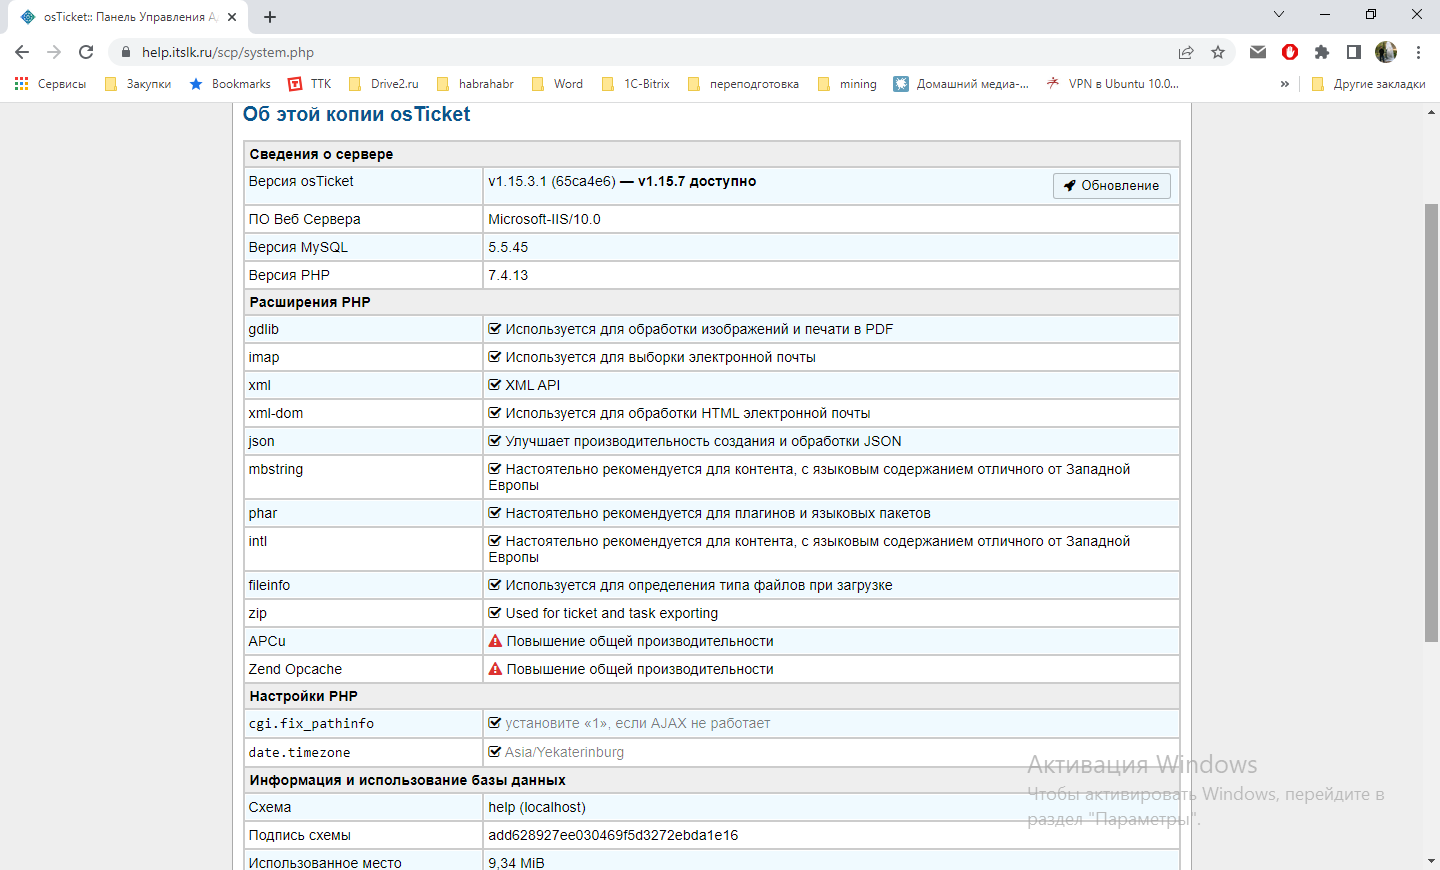Image resolution: width=1440 pixels, height=870 pixels.
Task: Open the TTK bookmark
Action: [x=309, y=84]
